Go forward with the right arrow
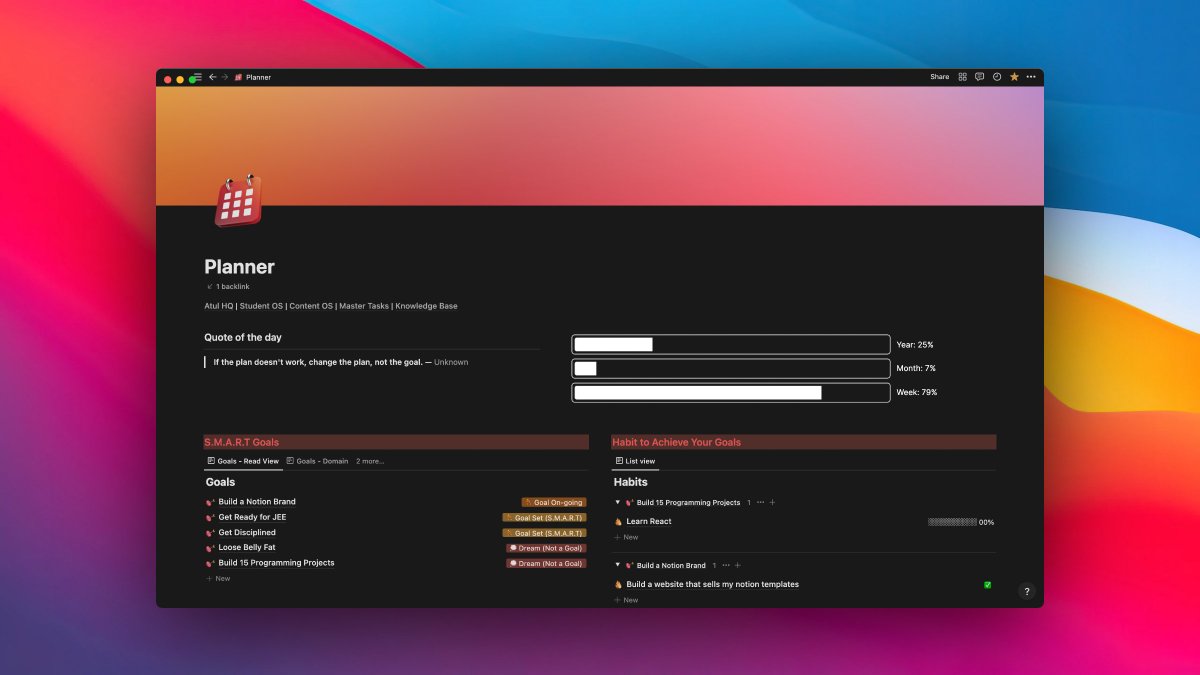The width and height of the screenshot is (1200, 675). [225, 77]
